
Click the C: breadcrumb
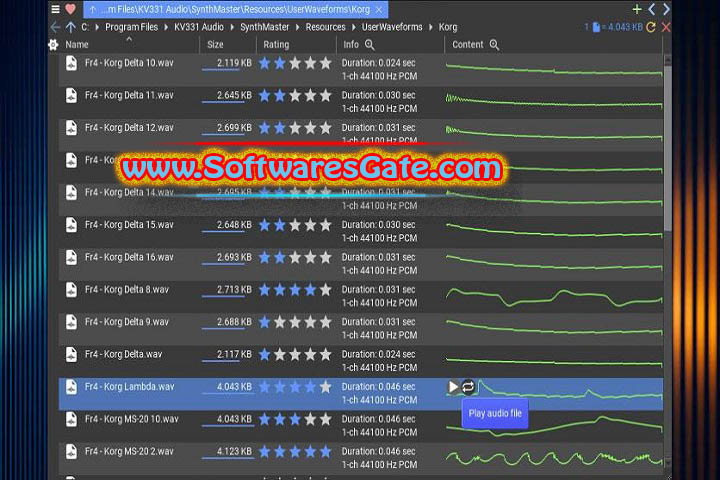pos(85,27)
